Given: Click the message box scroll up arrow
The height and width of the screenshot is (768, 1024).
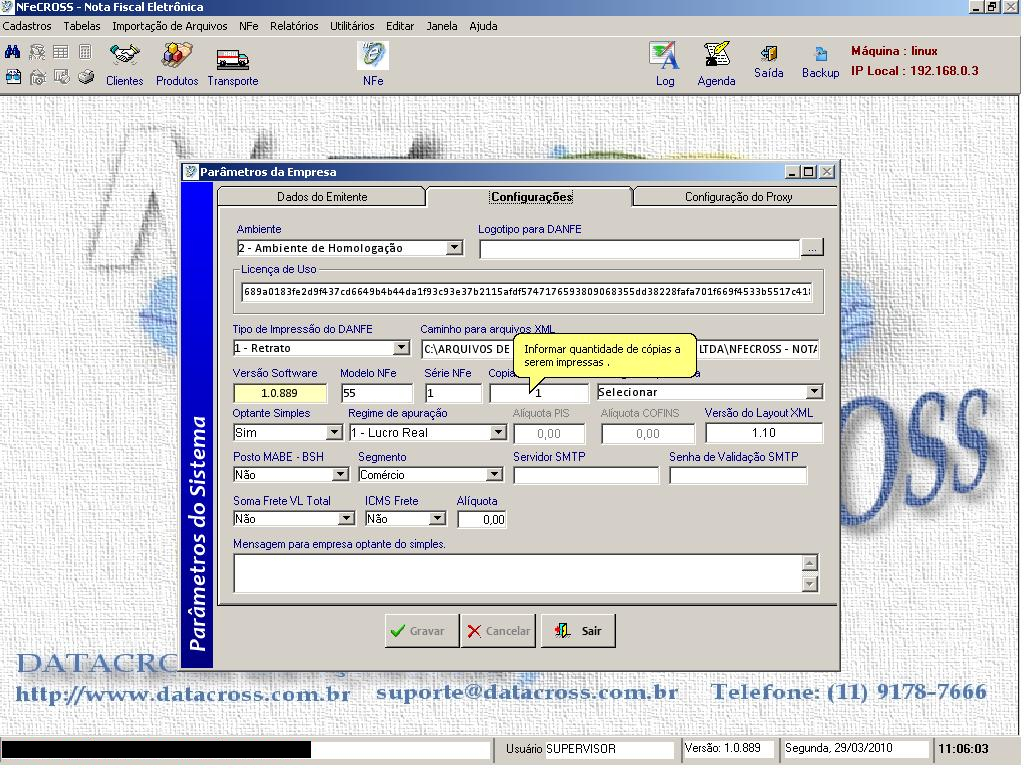Looking at the screenshot, I should [x=810, y=563].
